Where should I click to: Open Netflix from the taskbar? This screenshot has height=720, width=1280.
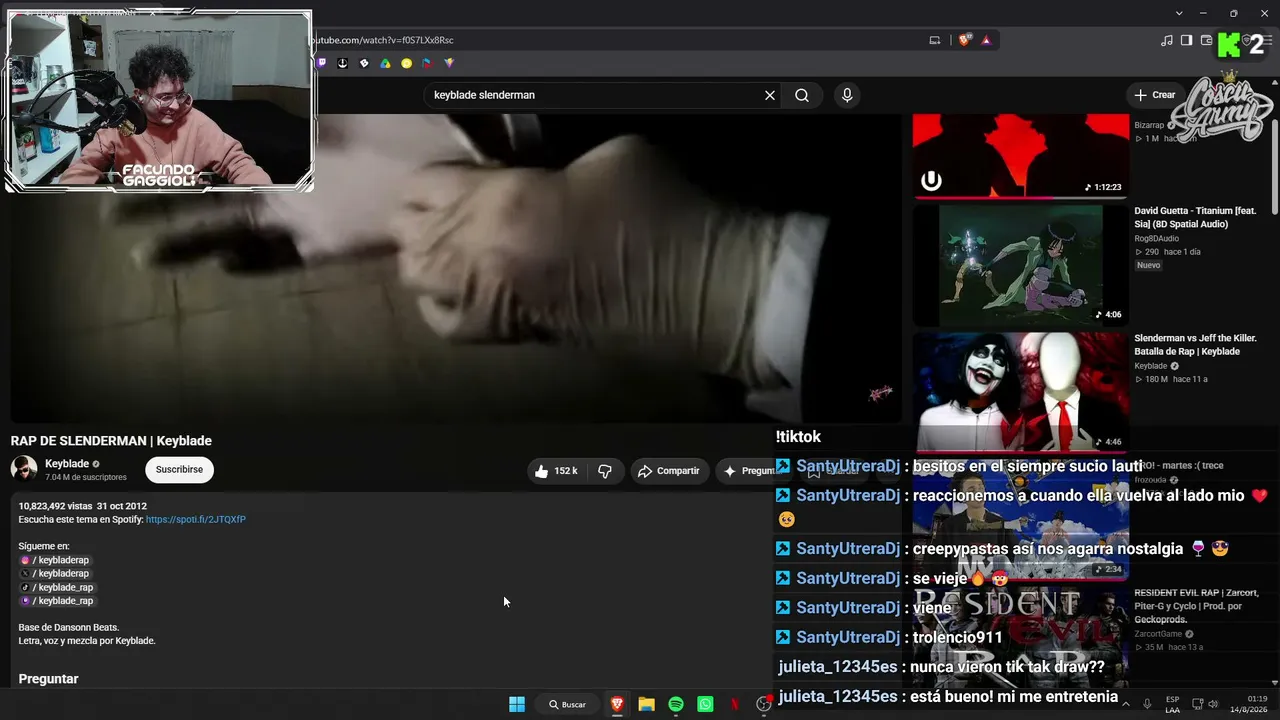pos(735,704)
